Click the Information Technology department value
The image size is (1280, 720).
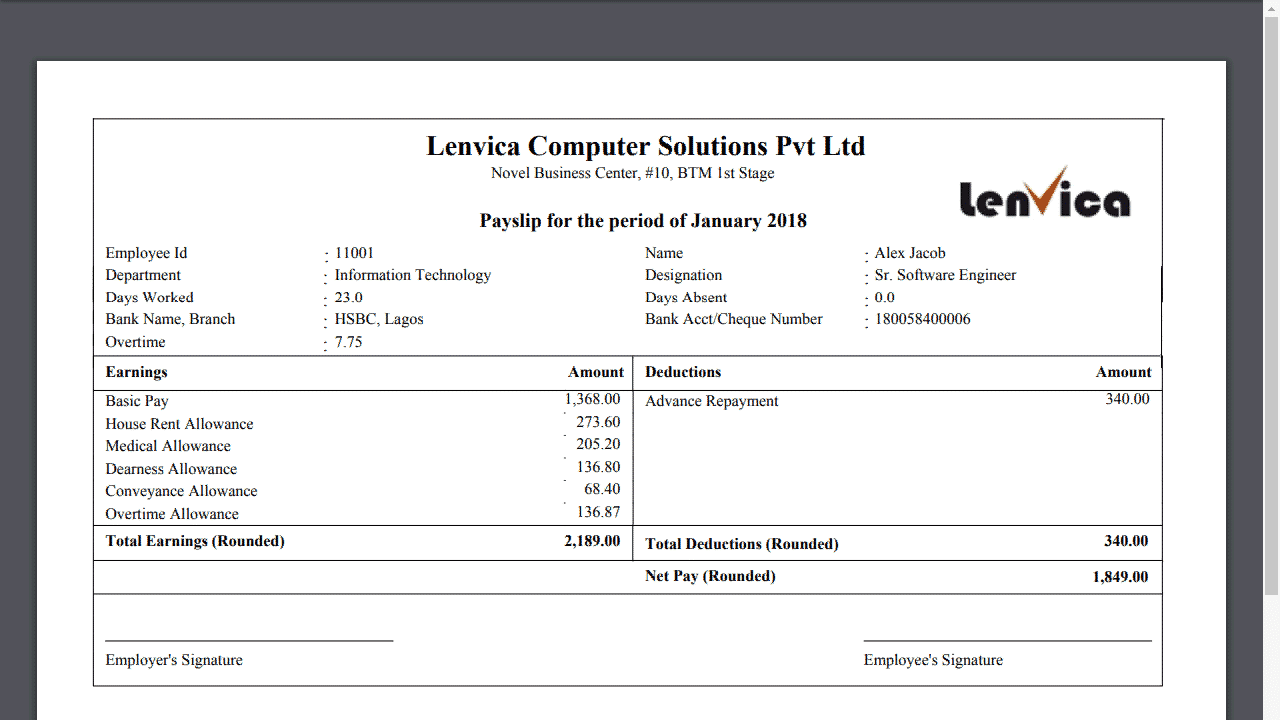[412, 275]
